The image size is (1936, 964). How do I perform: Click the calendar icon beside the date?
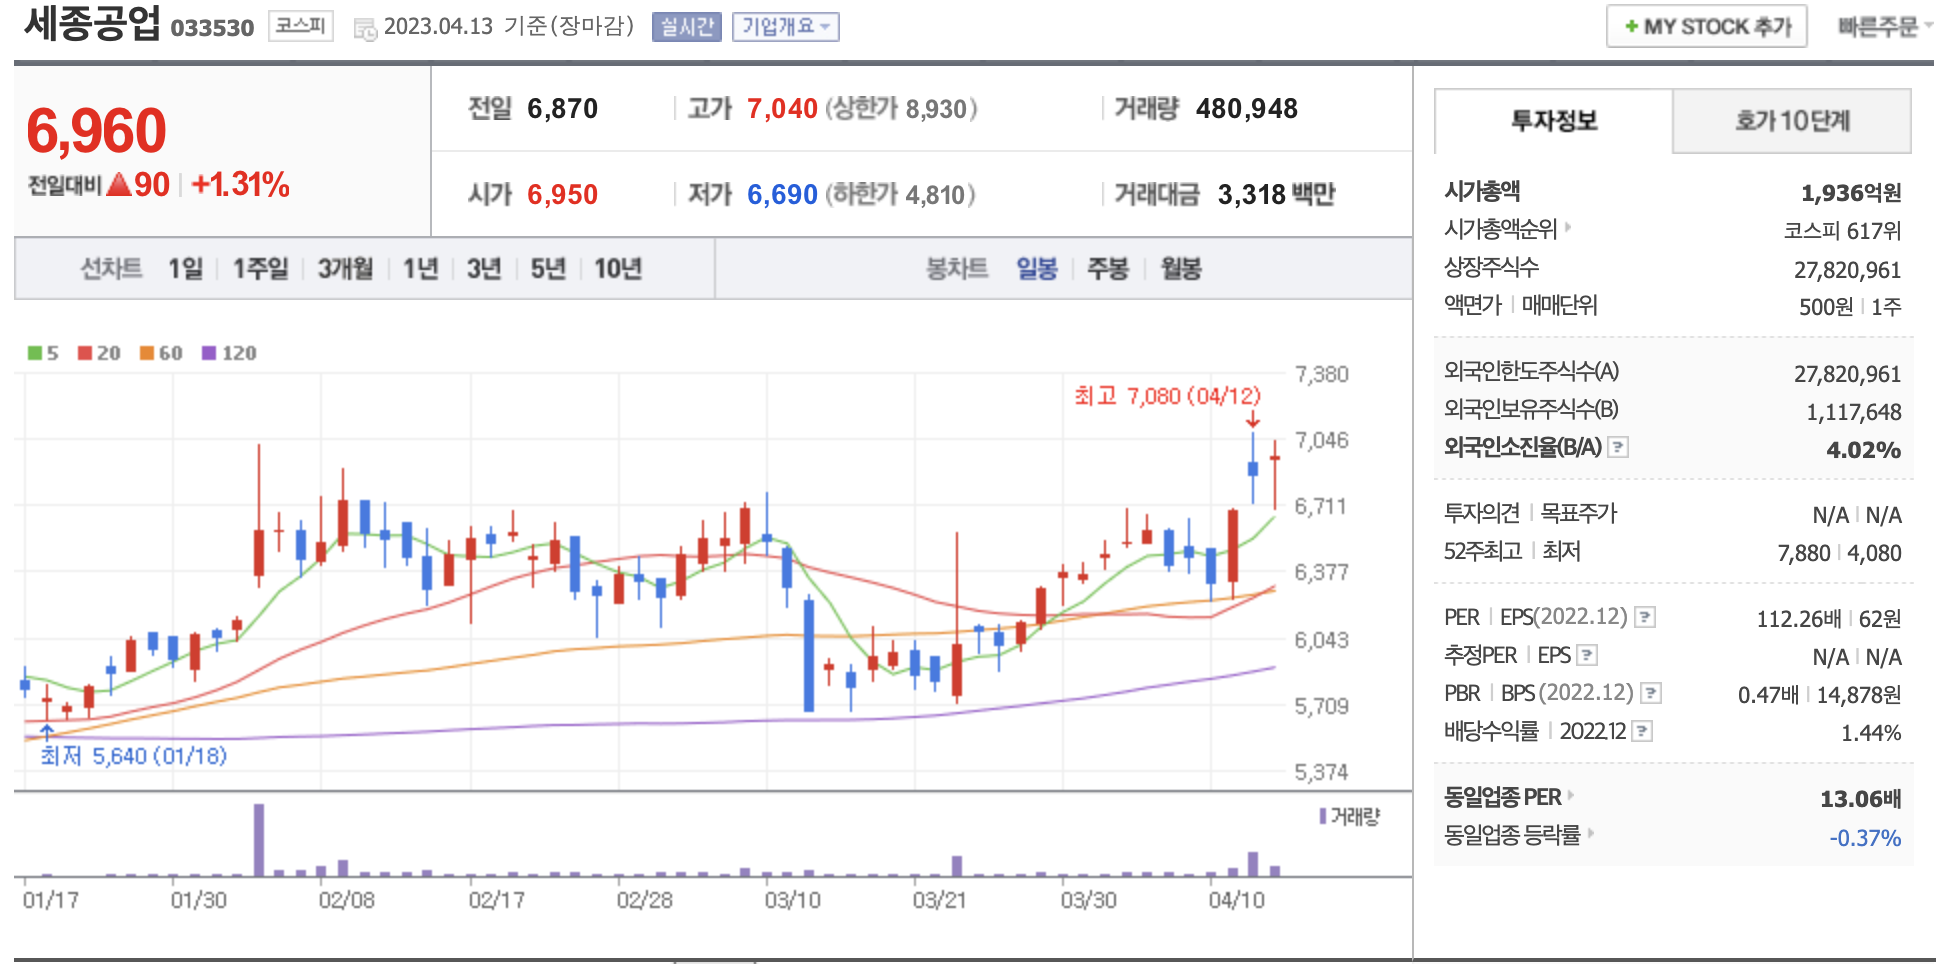pos(366,29)
